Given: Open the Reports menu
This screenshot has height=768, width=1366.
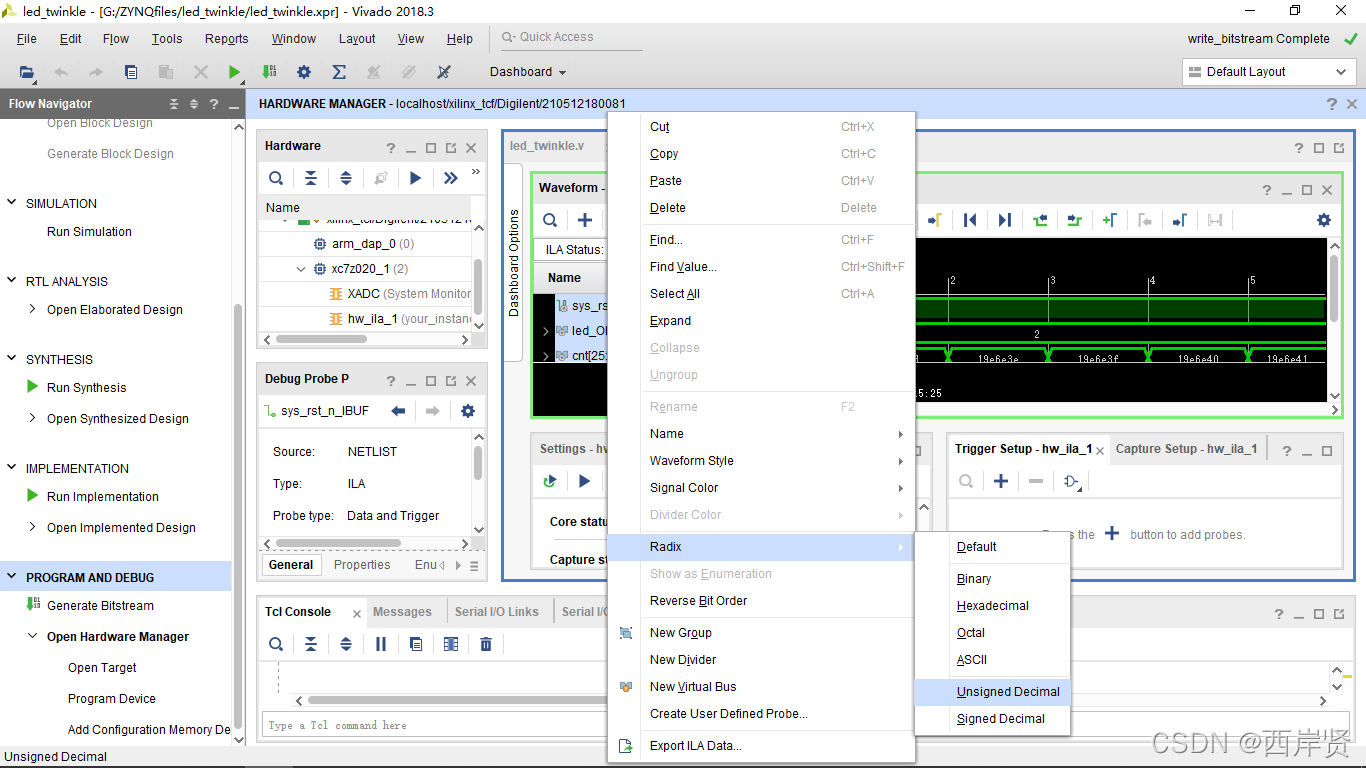Looking at the screenshot, I should coord(226,39).
